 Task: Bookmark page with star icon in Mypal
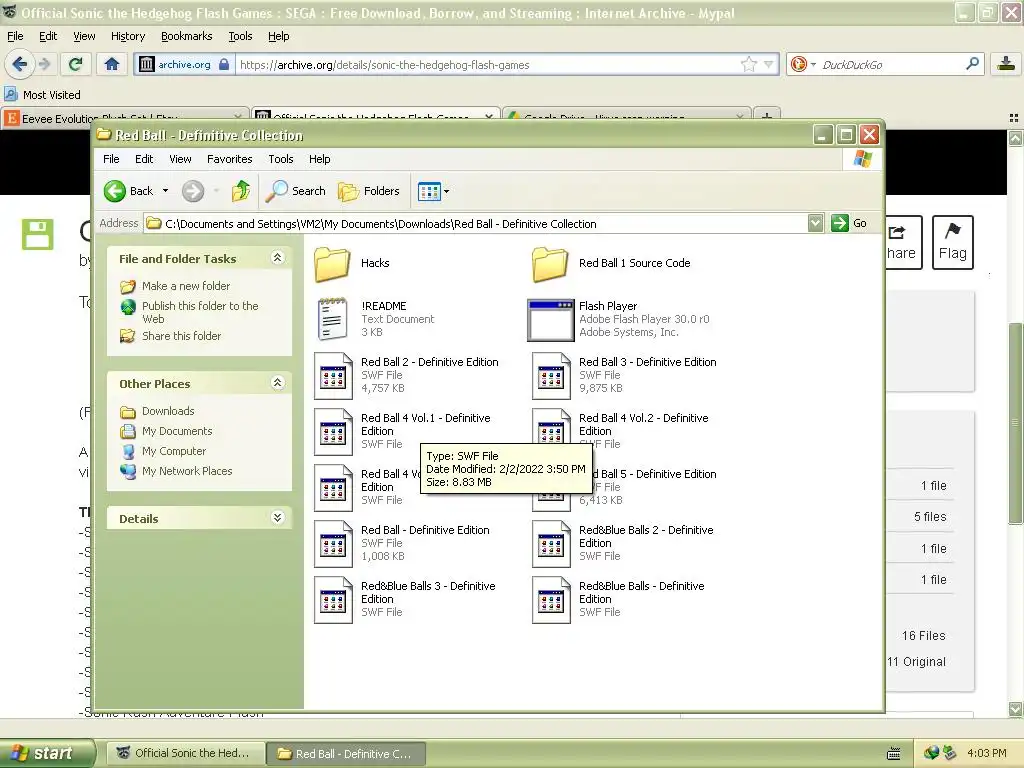pyautogui.click(x=748, y=64)
